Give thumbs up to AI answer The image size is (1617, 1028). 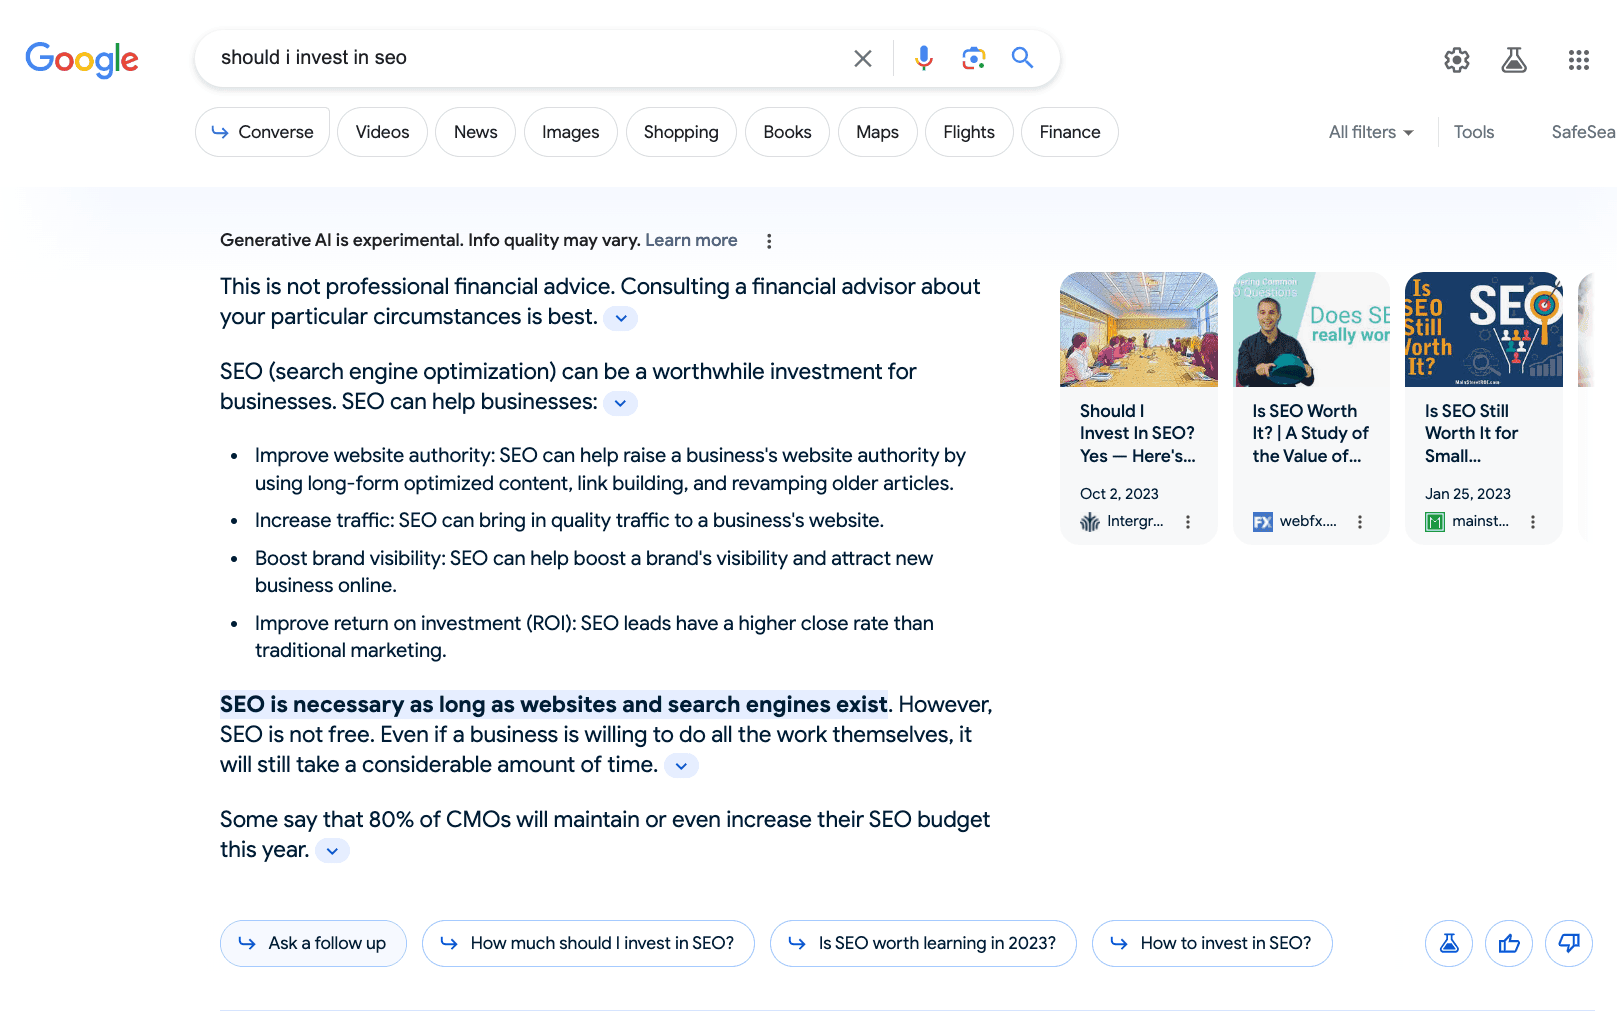1508,943
